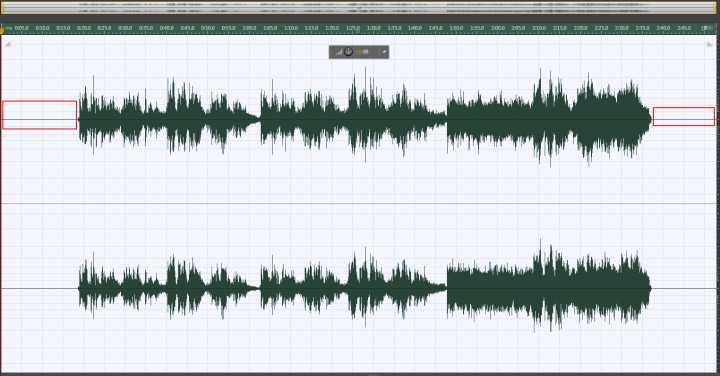The height and width of the screenshot is (376, 720).
Task: Open the time format icon at the ruler's right end
Action: (x=707, y=28)
